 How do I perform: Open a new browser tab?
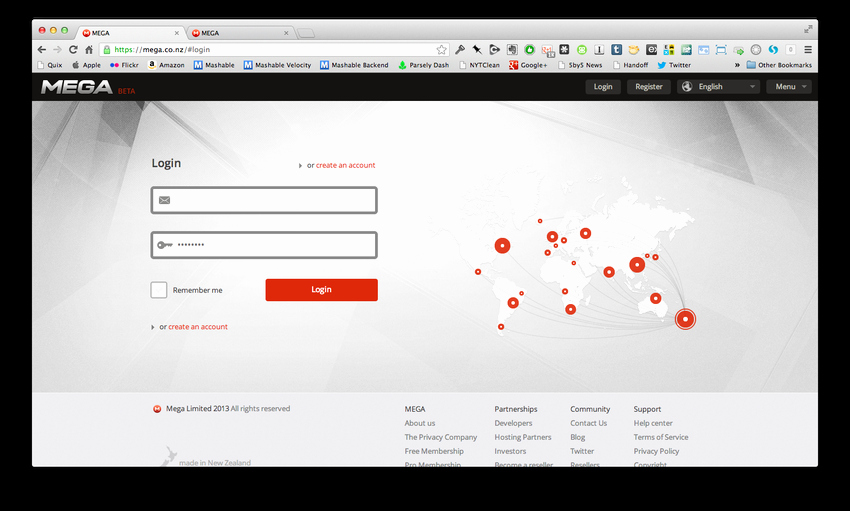pyautogui.click(x=306, y=34)
